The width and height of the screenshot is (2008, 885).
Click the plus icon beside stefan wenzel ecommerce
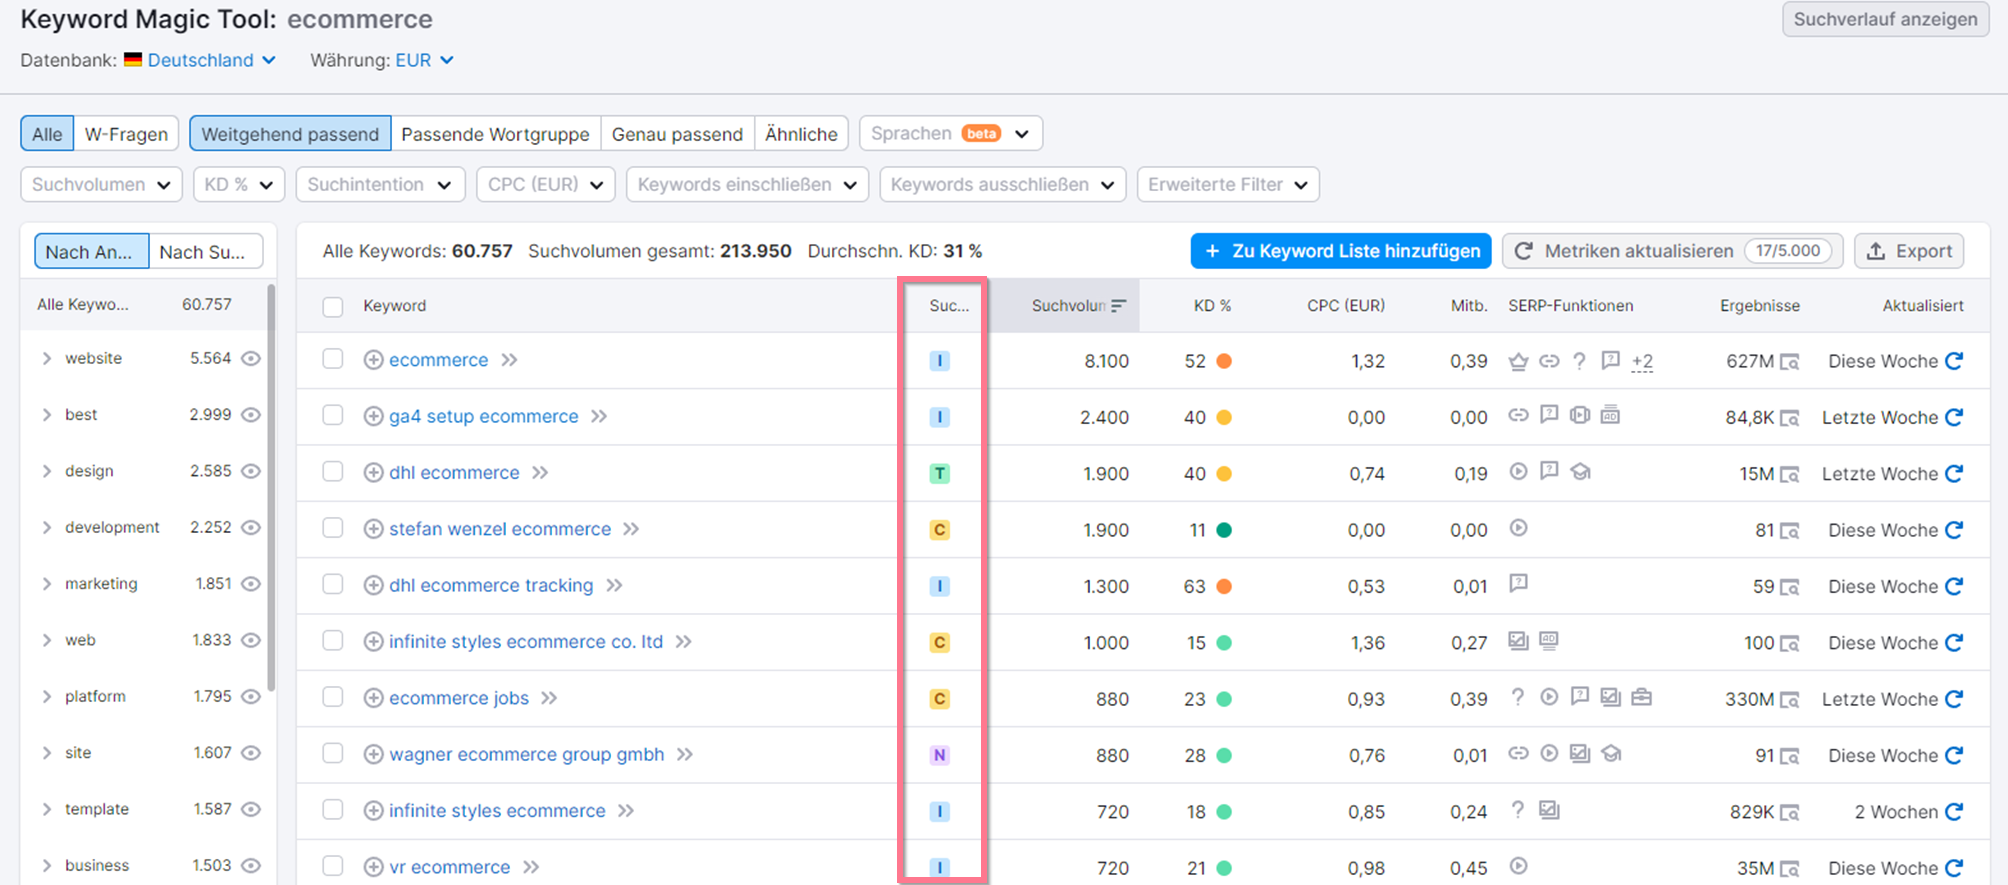(x=373, y=529)
